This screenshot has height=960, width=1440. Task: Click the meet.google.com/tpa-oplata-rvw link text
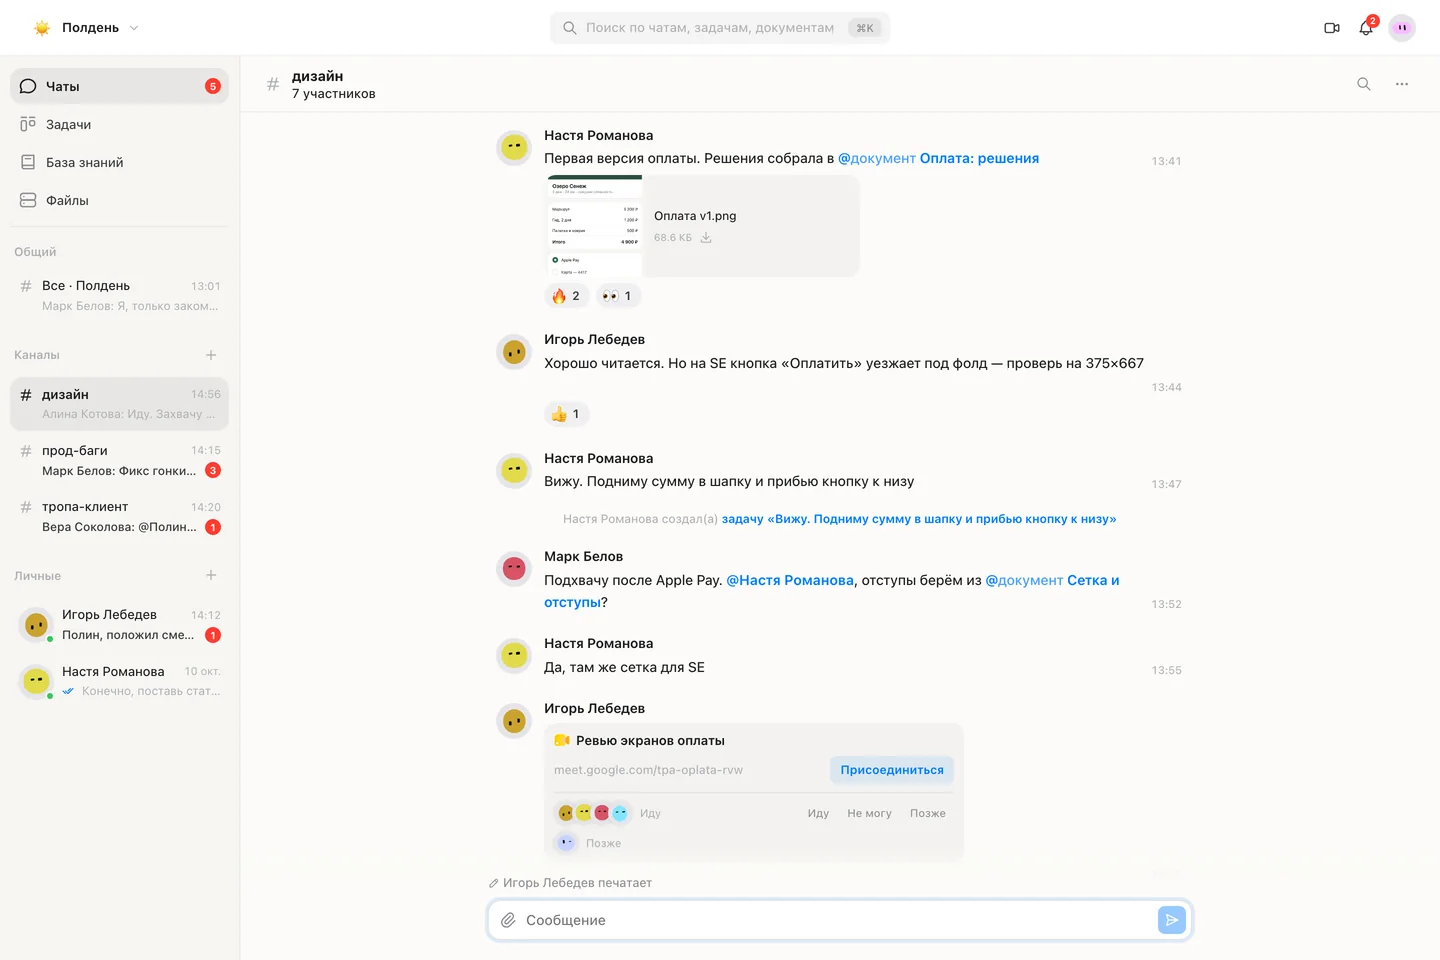pos(648,770)
